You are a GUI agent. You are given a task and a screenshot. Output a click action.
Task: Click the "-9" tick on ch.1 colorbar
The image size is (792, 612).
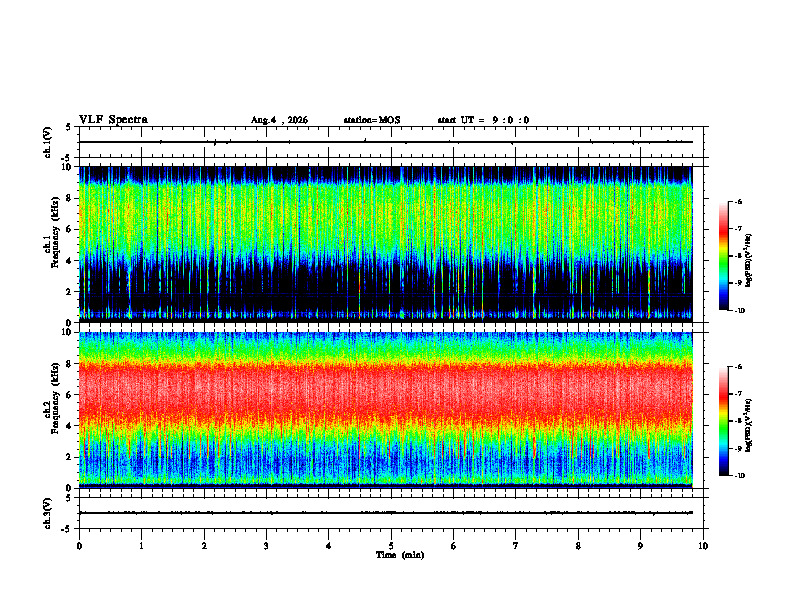(x=738, y=283)
